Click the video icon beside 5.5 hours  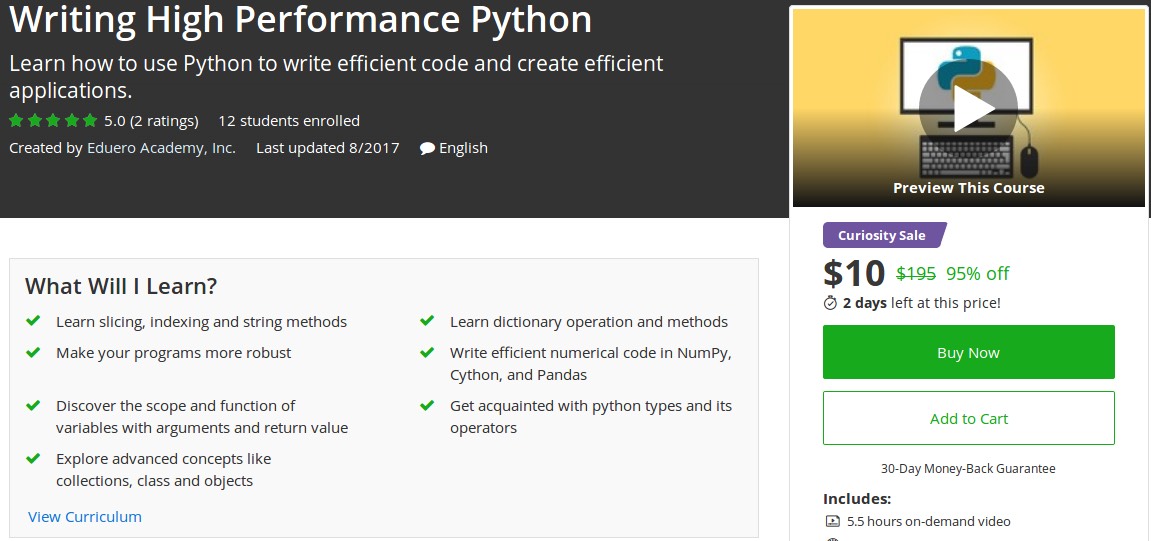coord(832,521)
